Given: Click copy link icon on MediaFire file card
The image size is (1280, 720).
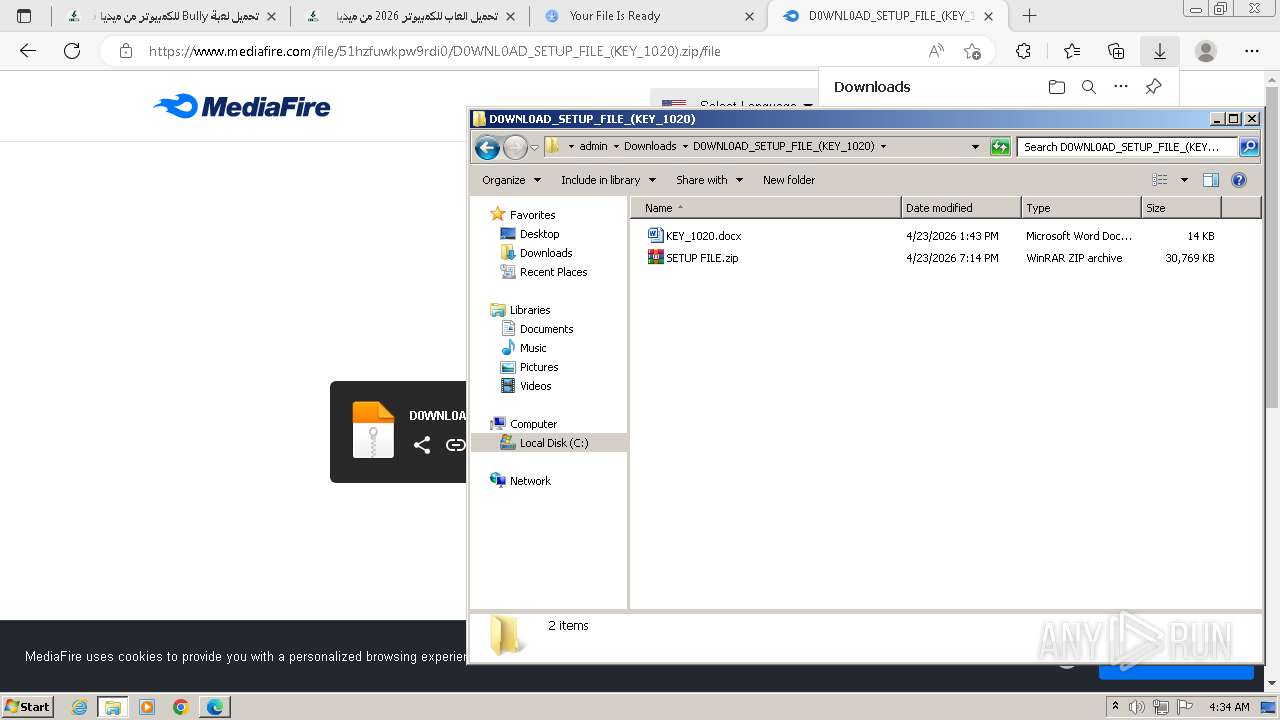Looking at the screenshot, I should (455, 445).
